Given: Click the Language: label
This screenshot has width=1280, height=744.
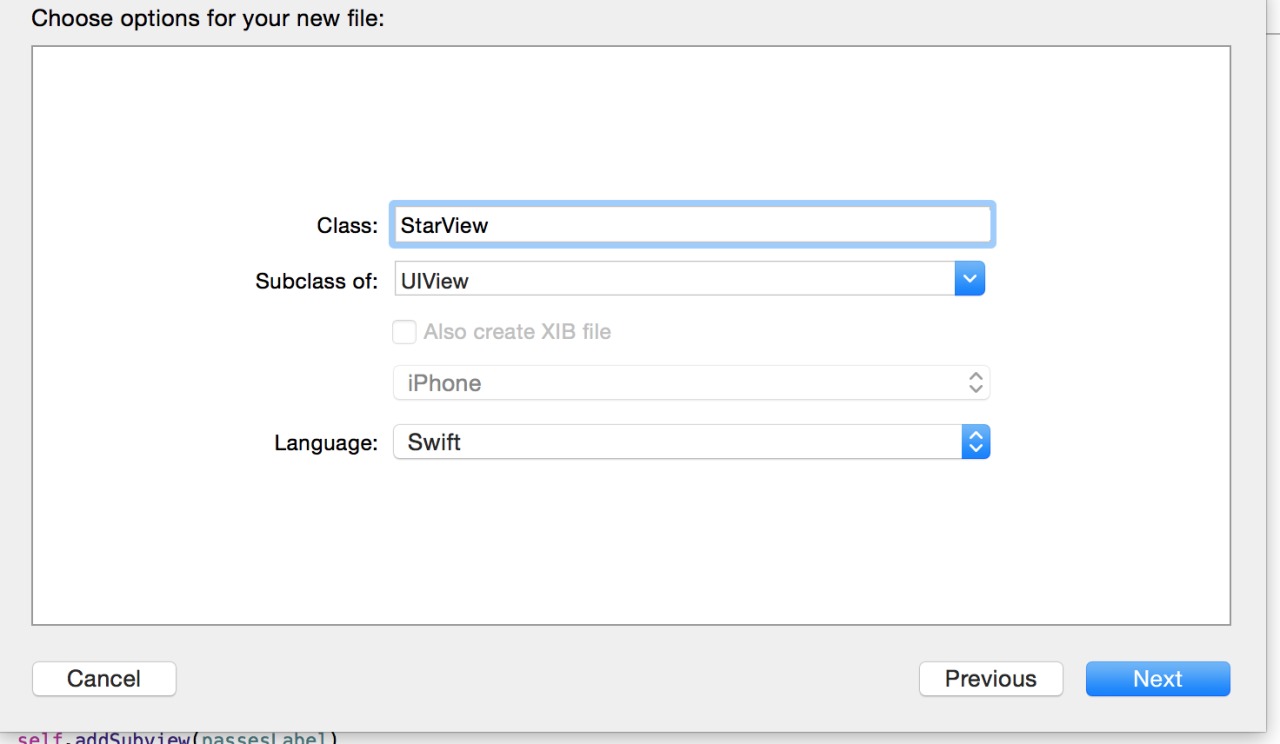Looking at the screenshot, I should [x=326, y=443].
